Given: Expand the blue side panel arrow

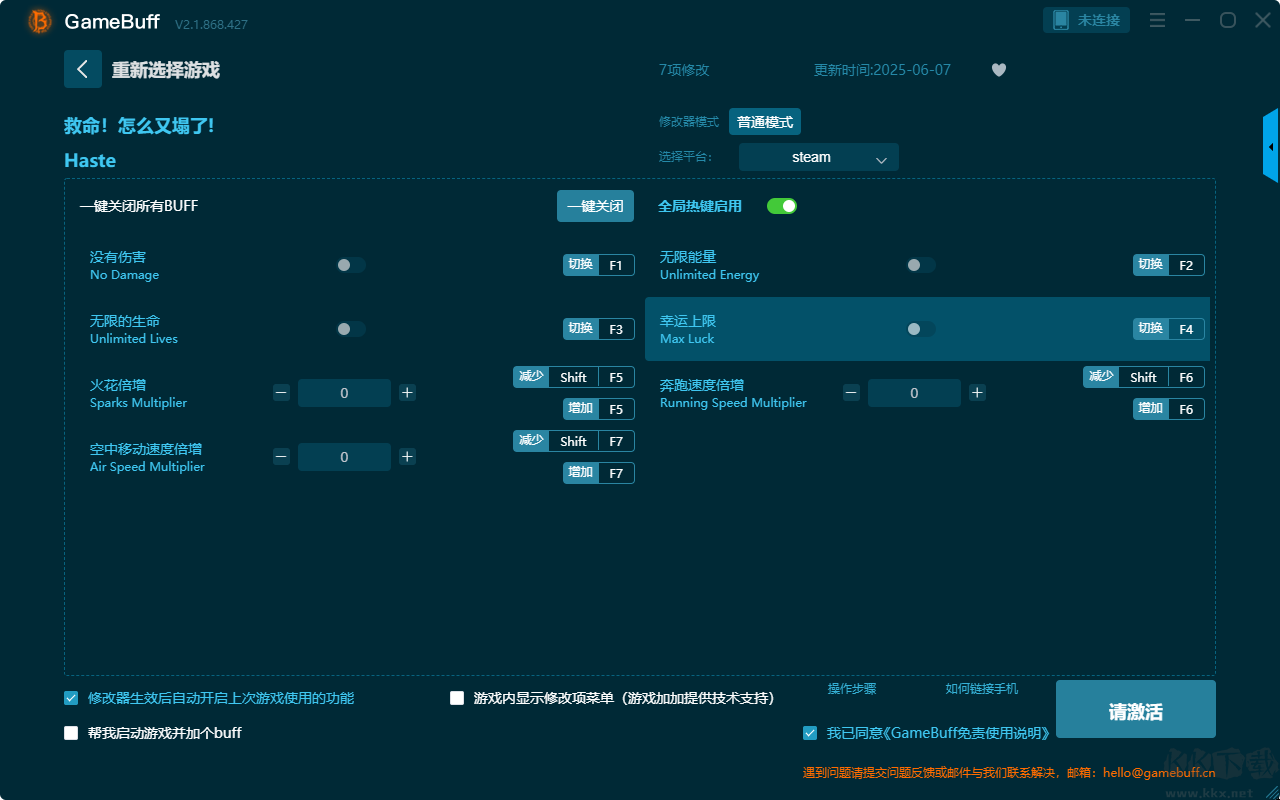Looking at the screenshot, I should pos(1271,146).
